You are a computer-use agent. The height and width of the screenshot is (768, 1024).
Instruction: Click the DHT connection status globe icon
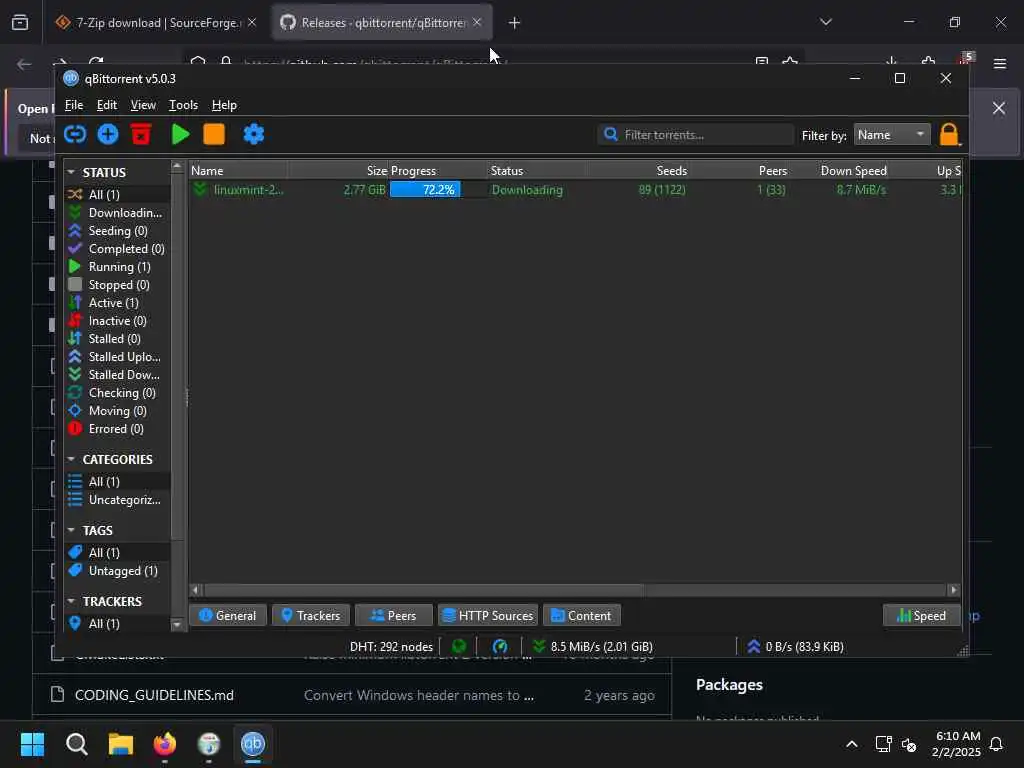tap(459, 647)
